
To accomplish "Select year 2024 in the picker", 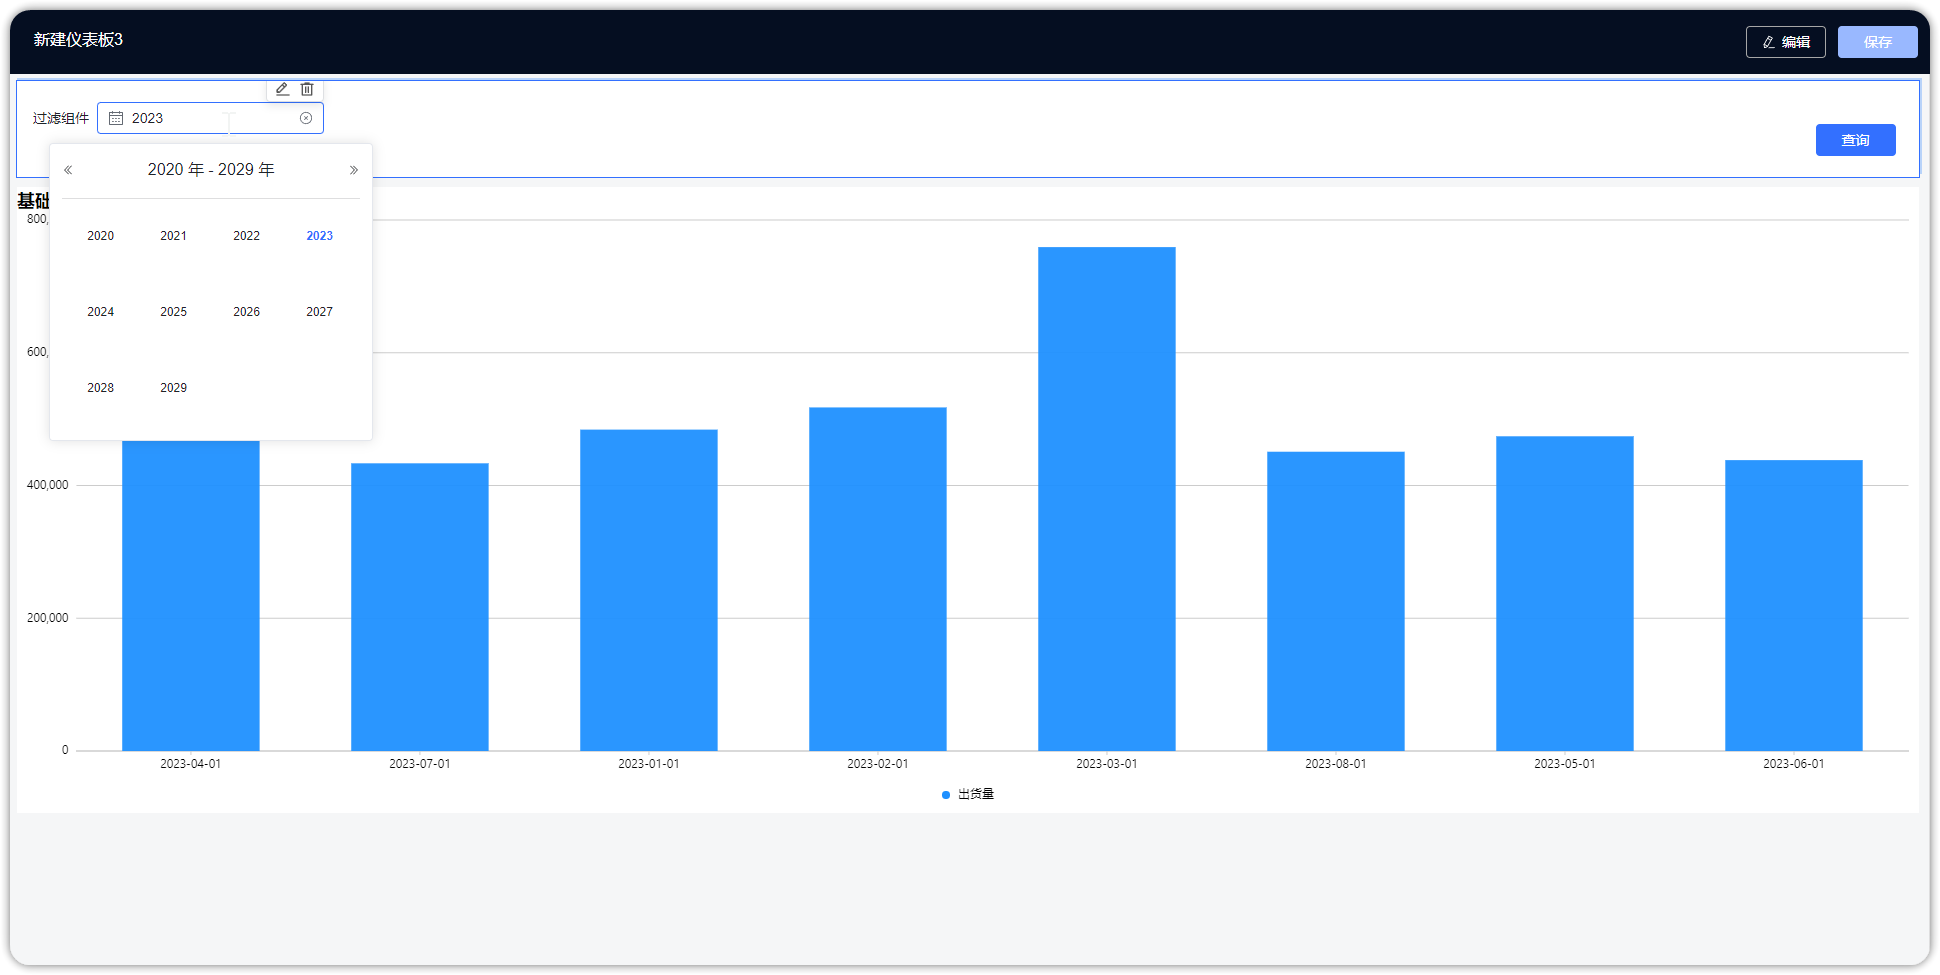I will point(100,312).
